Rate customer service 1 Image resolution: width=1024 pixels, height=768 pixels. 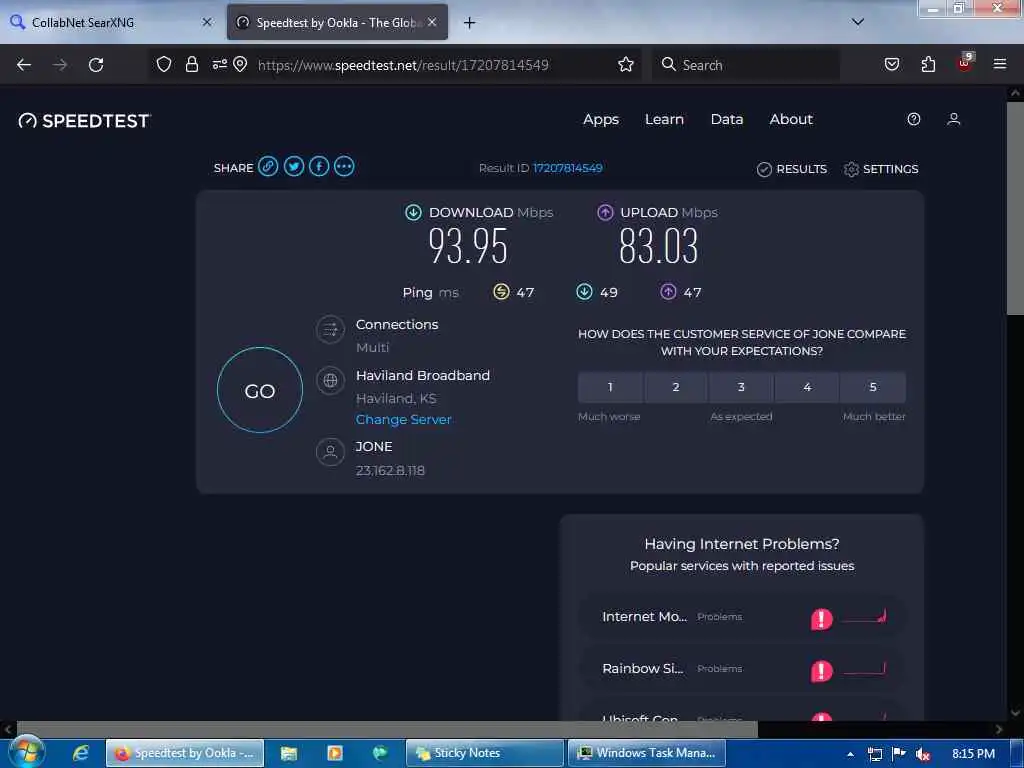tap(610, 387)
